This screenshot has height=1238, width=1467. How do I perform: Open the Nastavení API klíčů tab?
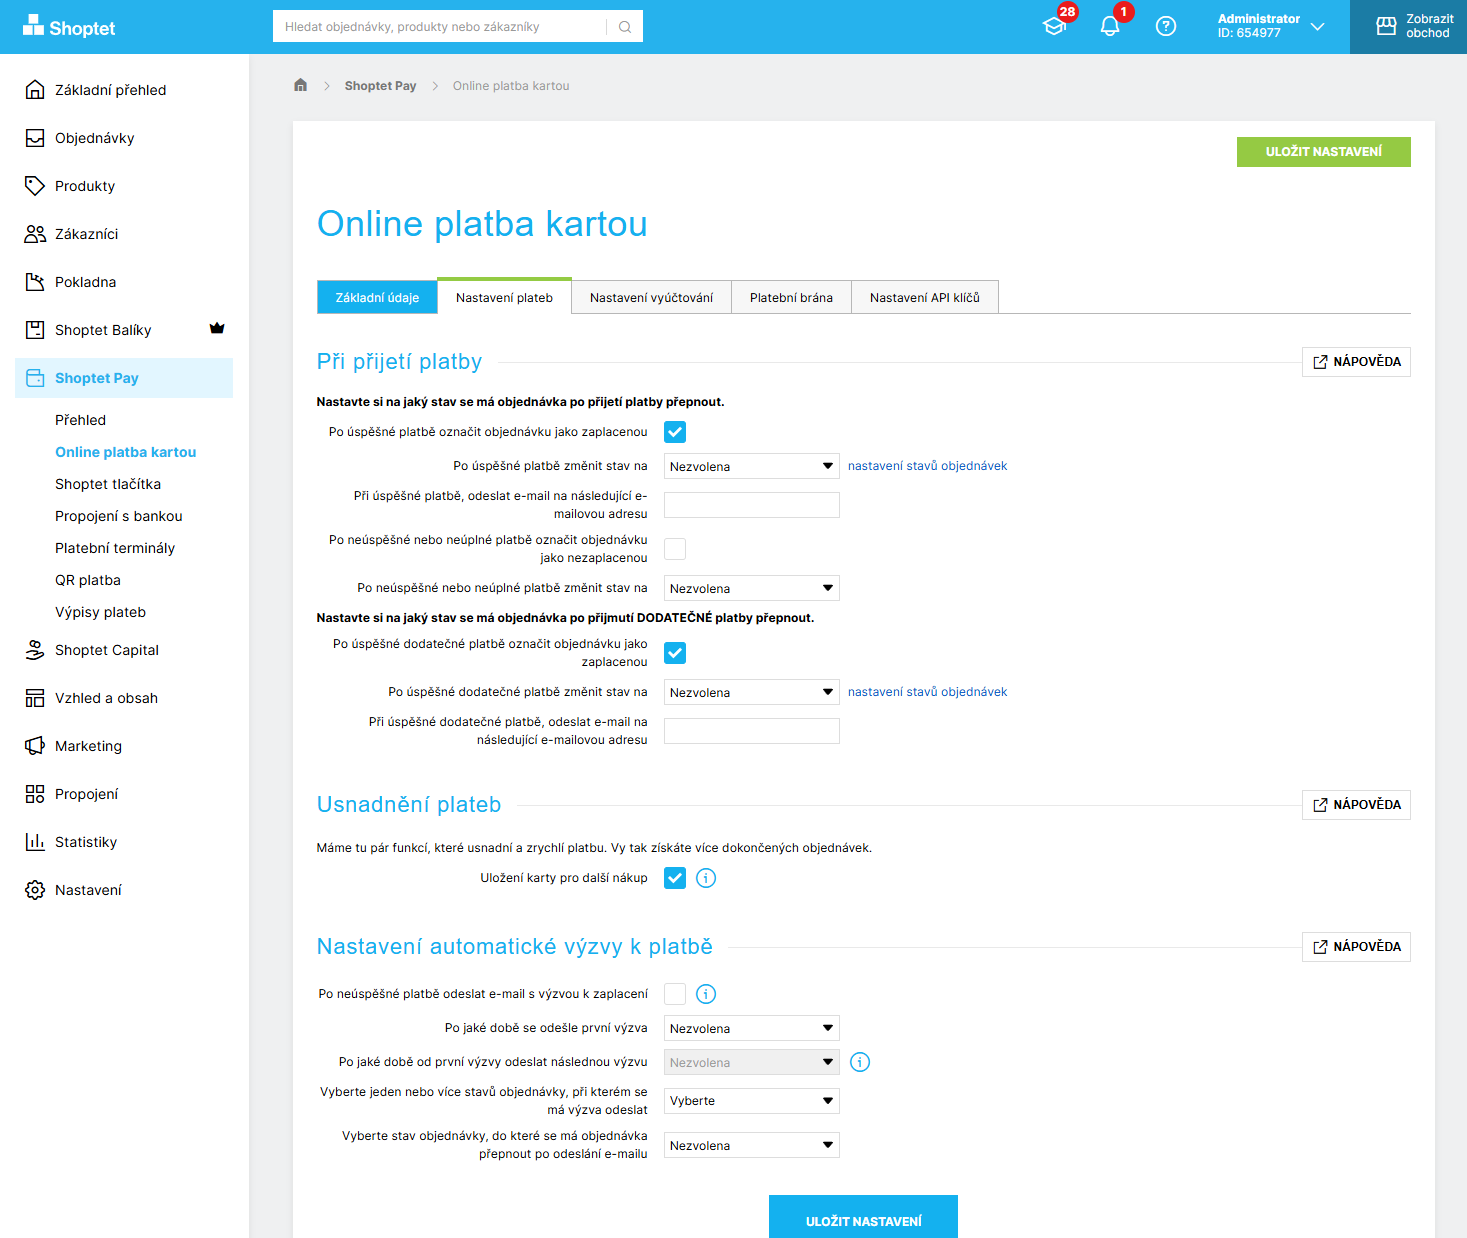pyautogui.click(x=924, y=298)
